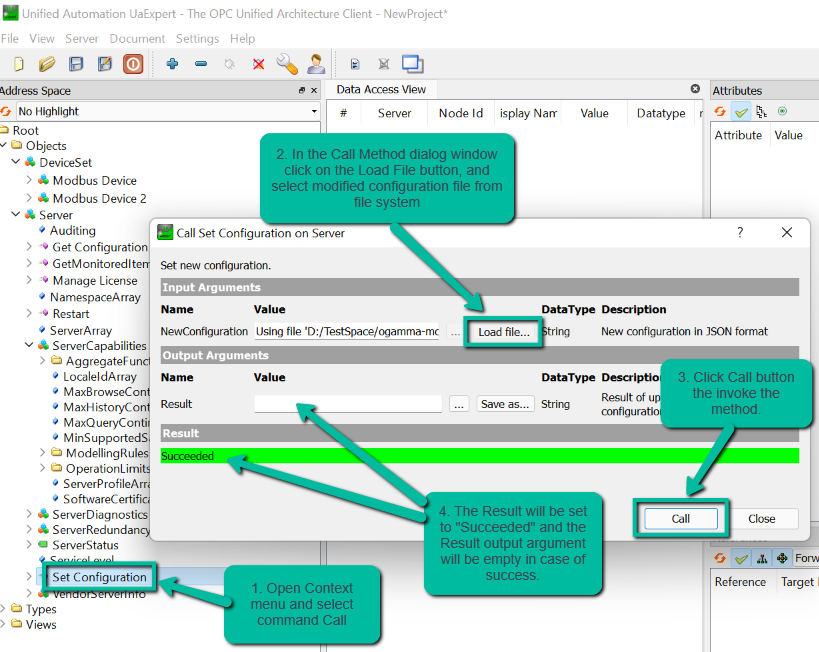The image size is (819, 652).
Task: Collapse the ServerCapabilities node
Action: (29, 345)
